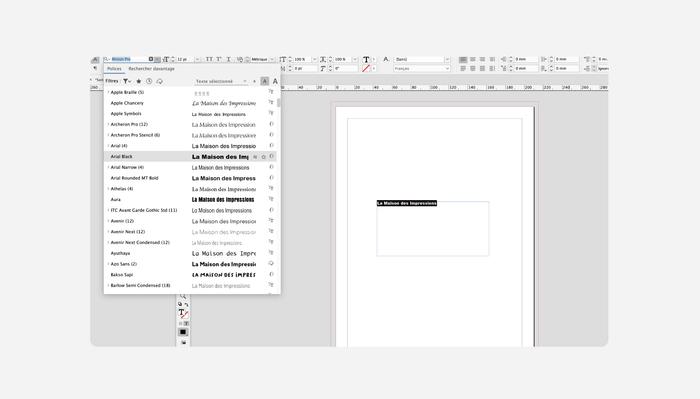Image resolution: width=700 pixels, height=399 pixels.
Task: Choose the Ayuthaya font
Action: pos(121,253)
